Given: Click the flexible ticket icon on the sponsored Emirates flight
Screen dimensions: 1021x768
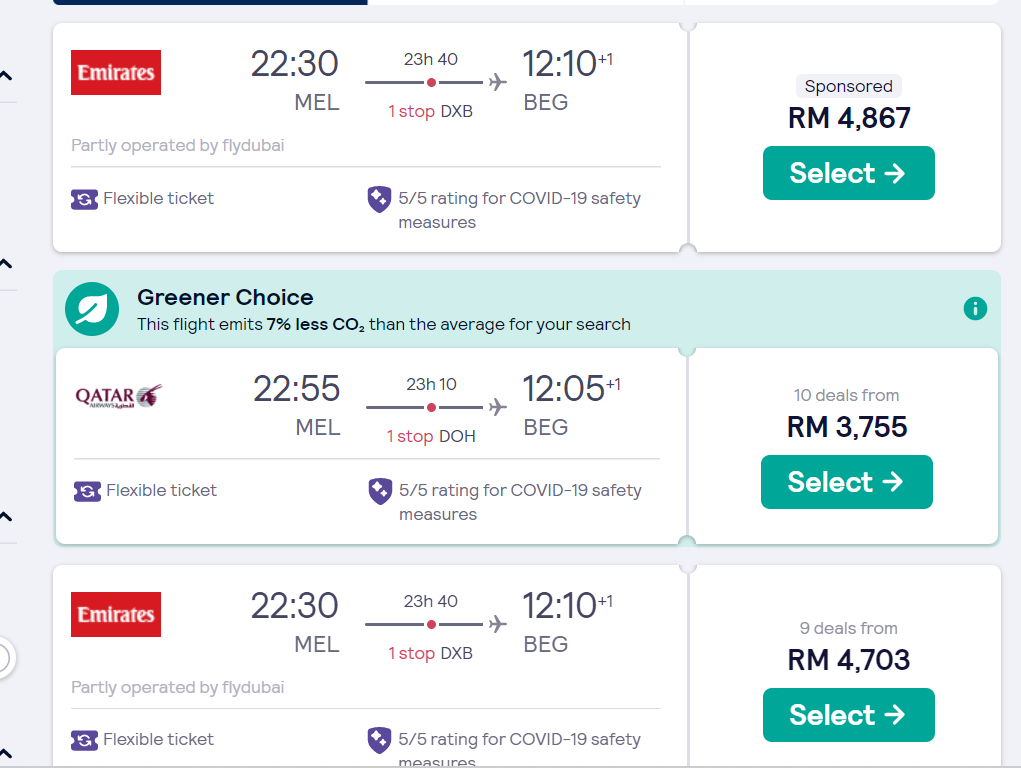Looking at the screenshot, I should [x=85, y=199].
